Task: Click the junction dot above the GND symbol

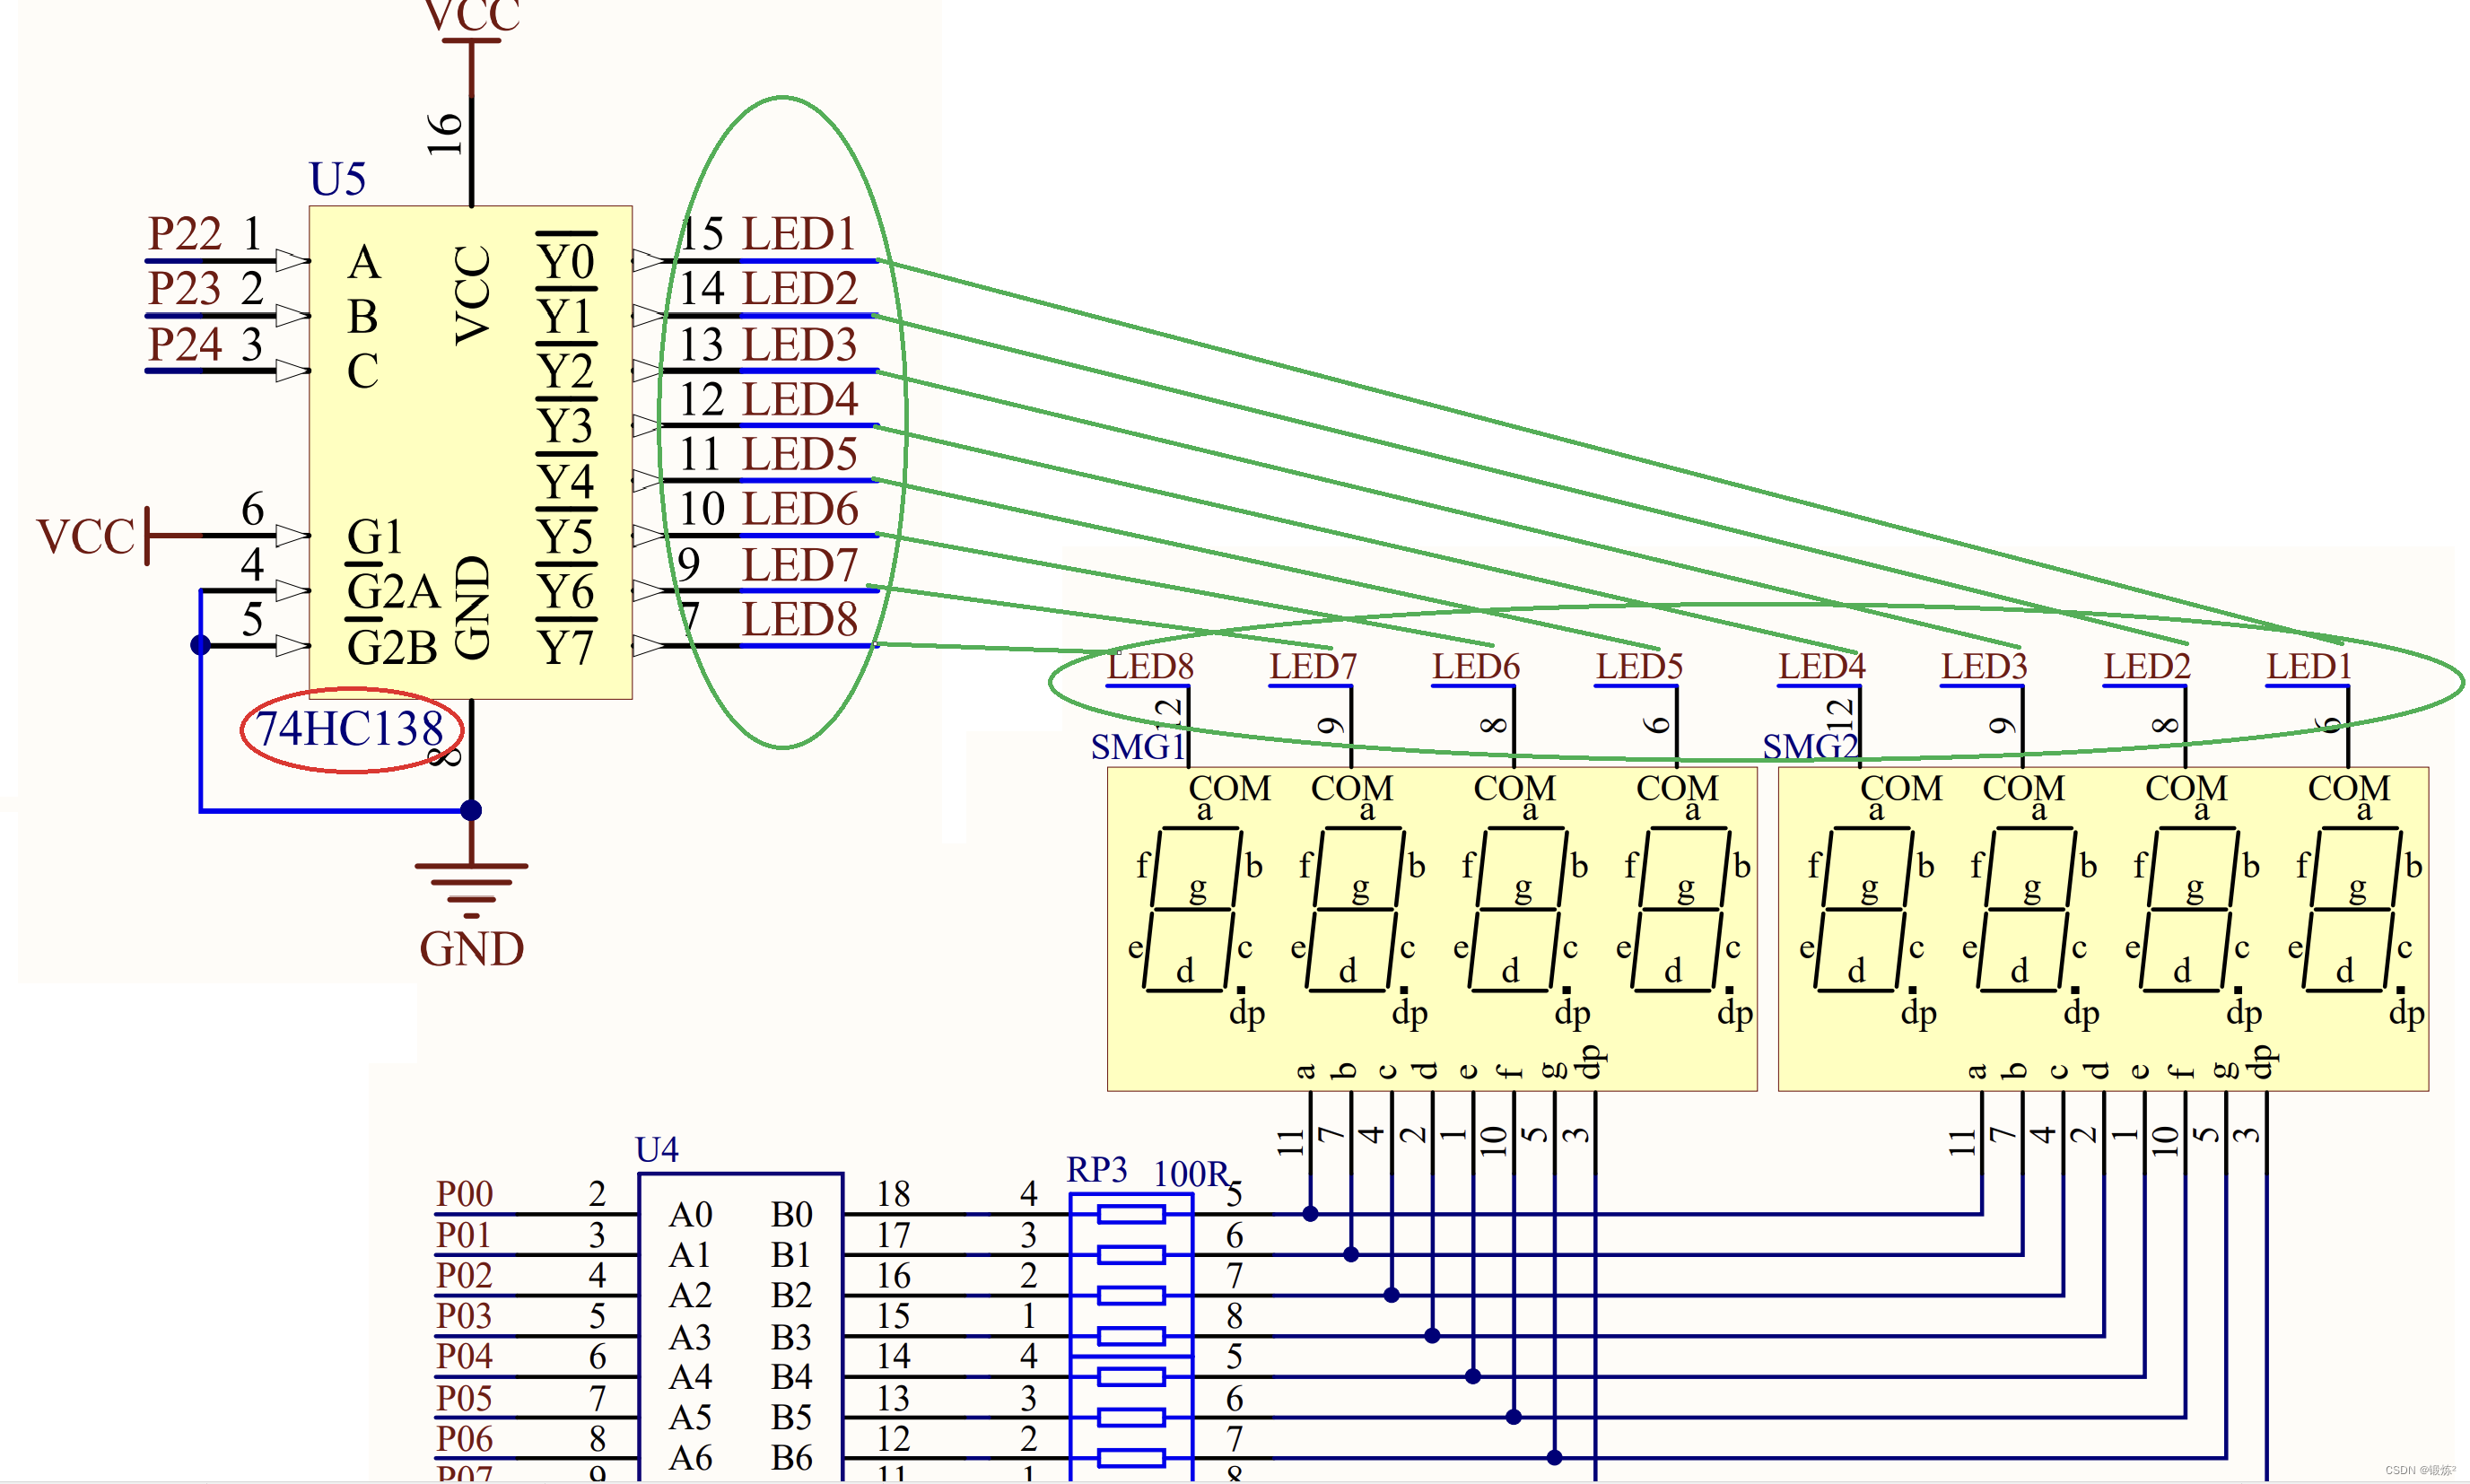Action: [x=471, y=810]
